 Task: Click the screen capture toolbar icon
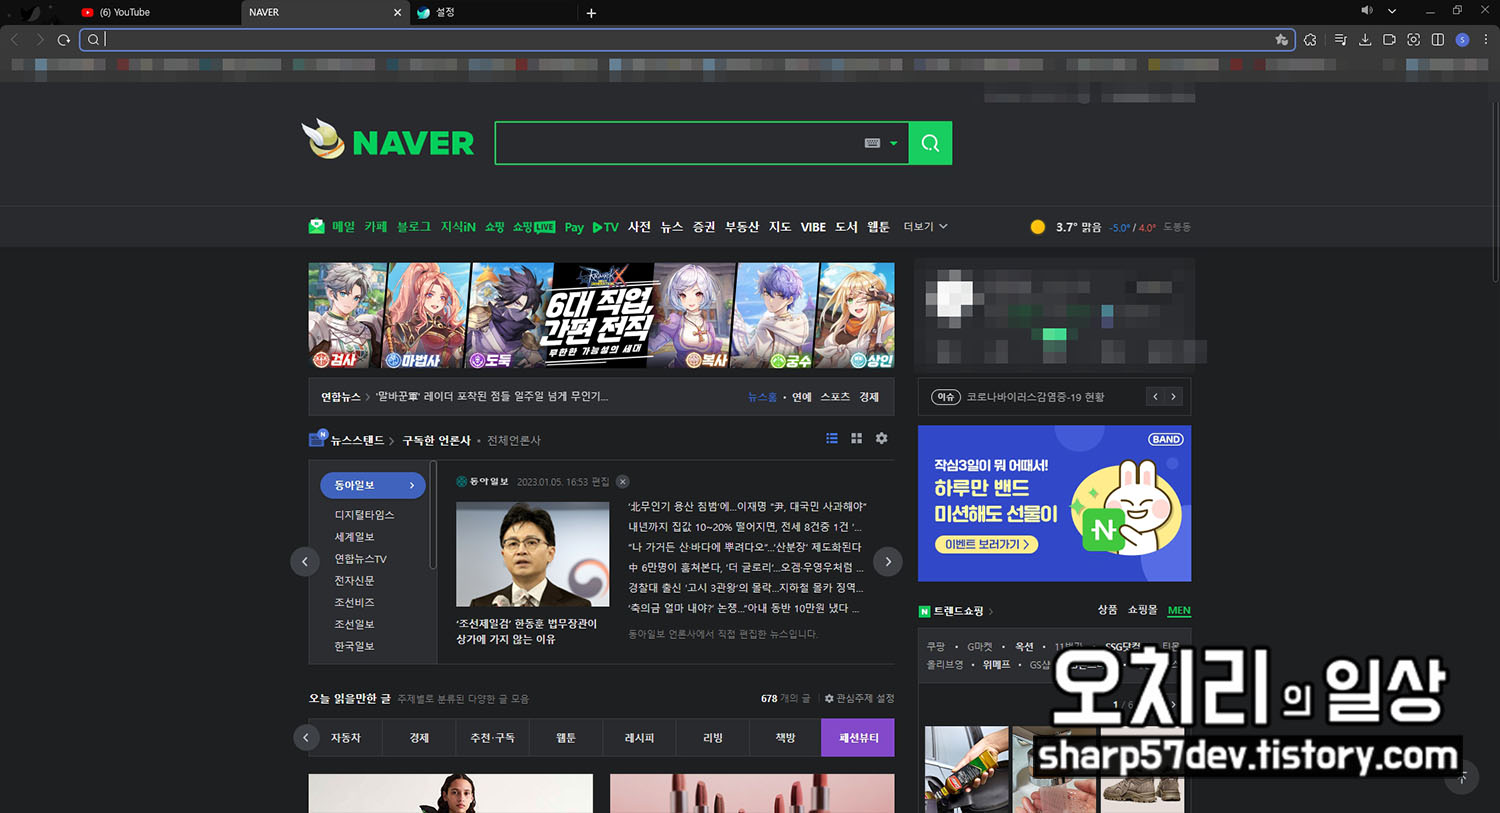(1413, 40)
